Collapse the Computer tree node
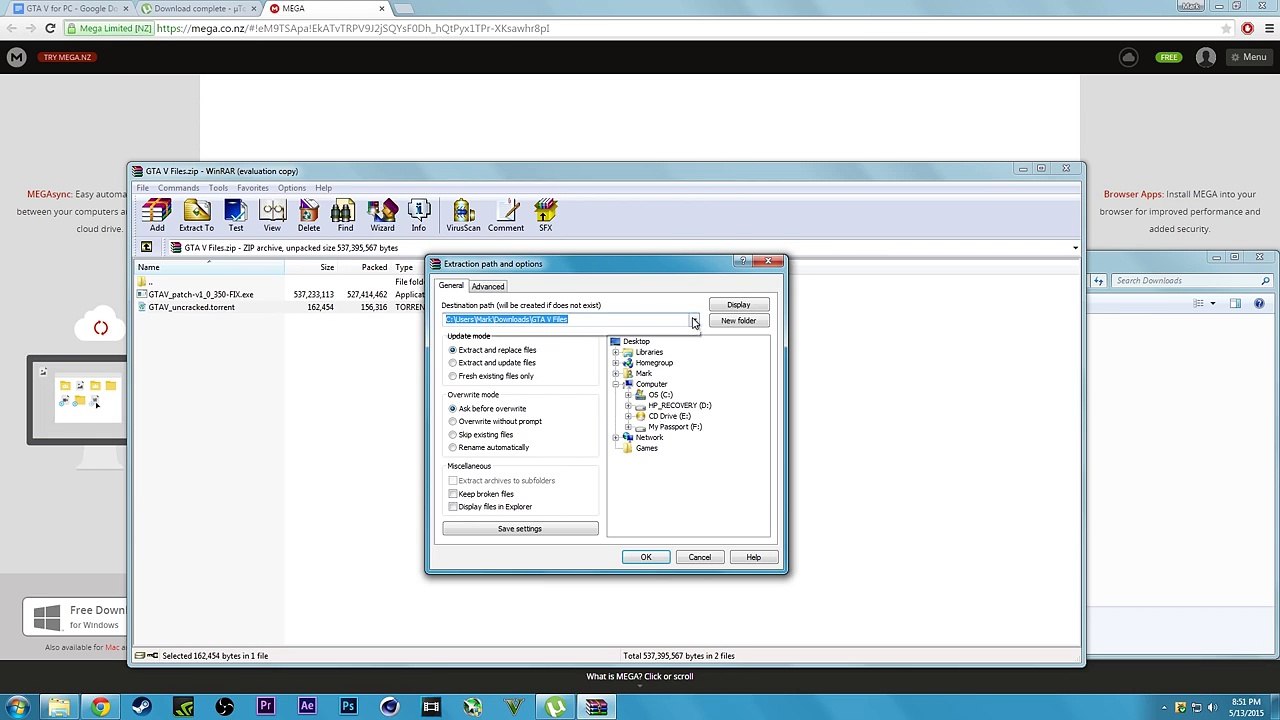This screenshot has height=720, width=1280. [616, 384]
